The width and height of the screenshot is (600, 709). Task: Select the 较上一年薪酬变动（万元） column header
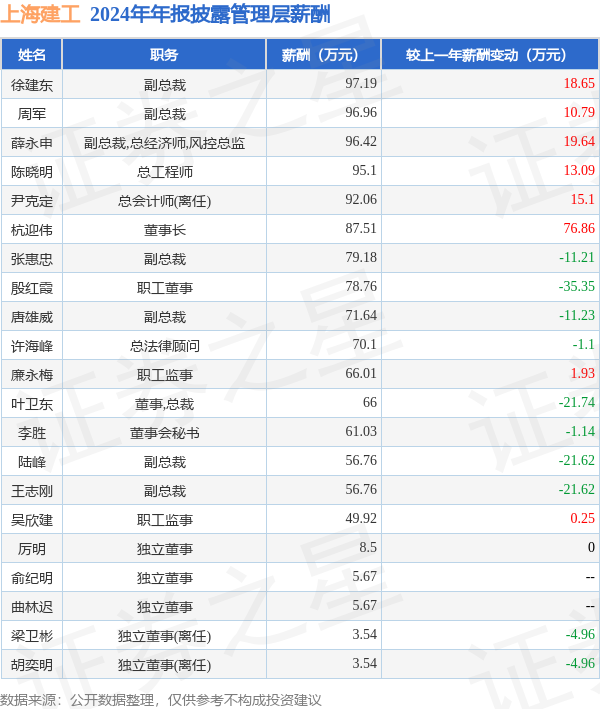point(490,55)
